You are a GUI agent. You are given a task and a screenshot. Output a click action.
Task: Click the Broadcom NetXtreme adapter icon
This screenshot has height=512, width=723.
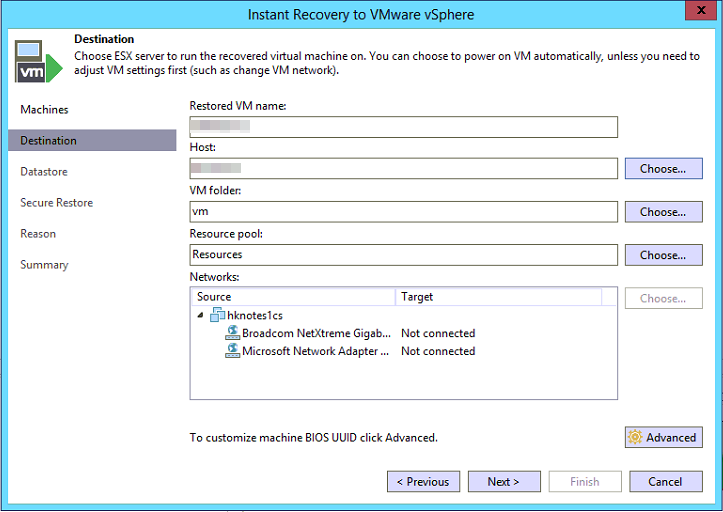233,333
